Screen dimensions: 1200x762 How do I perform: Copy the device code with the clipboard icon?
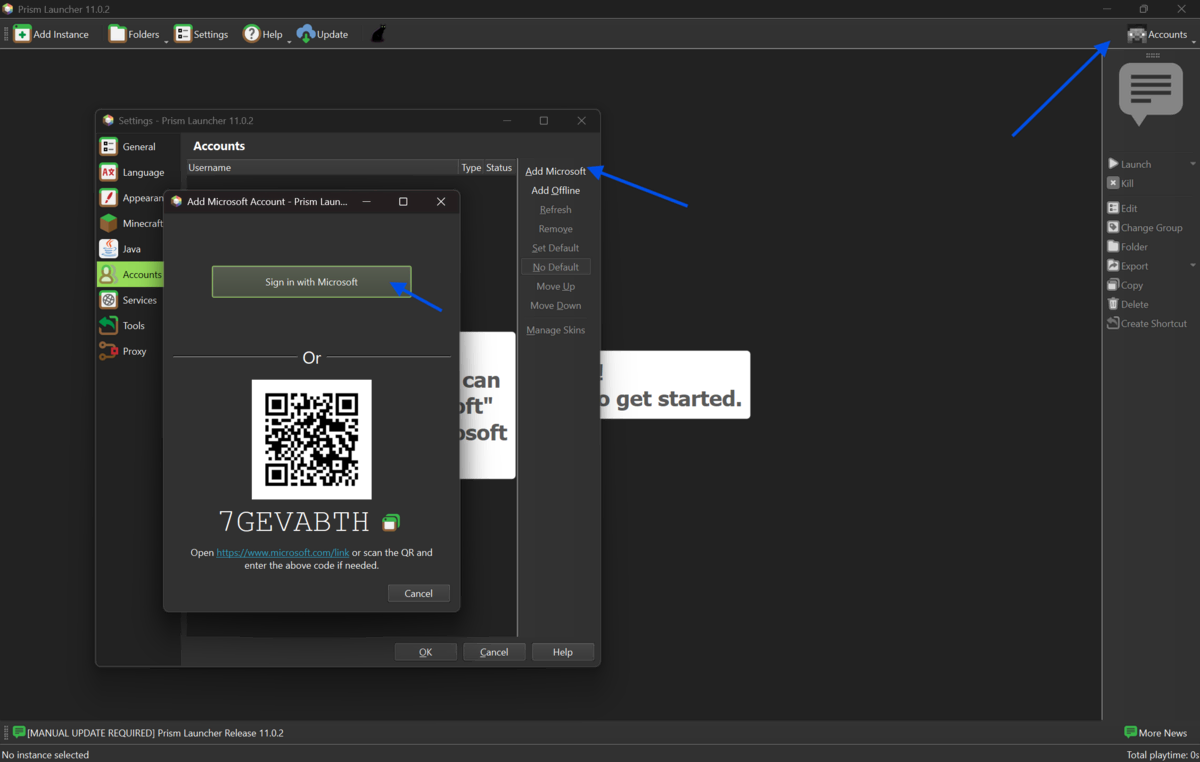[x=391, y=522]
